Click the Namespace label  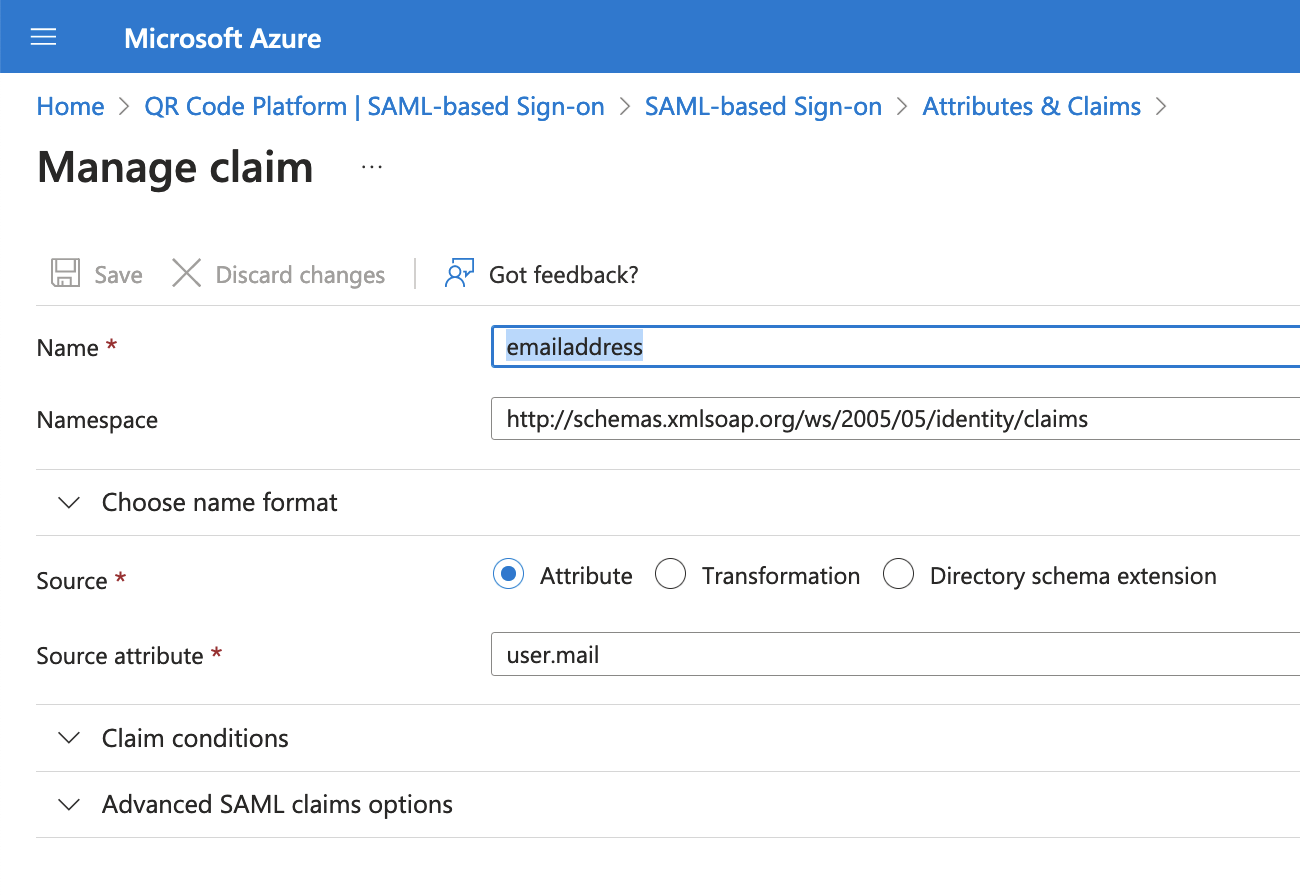[97, 420]
